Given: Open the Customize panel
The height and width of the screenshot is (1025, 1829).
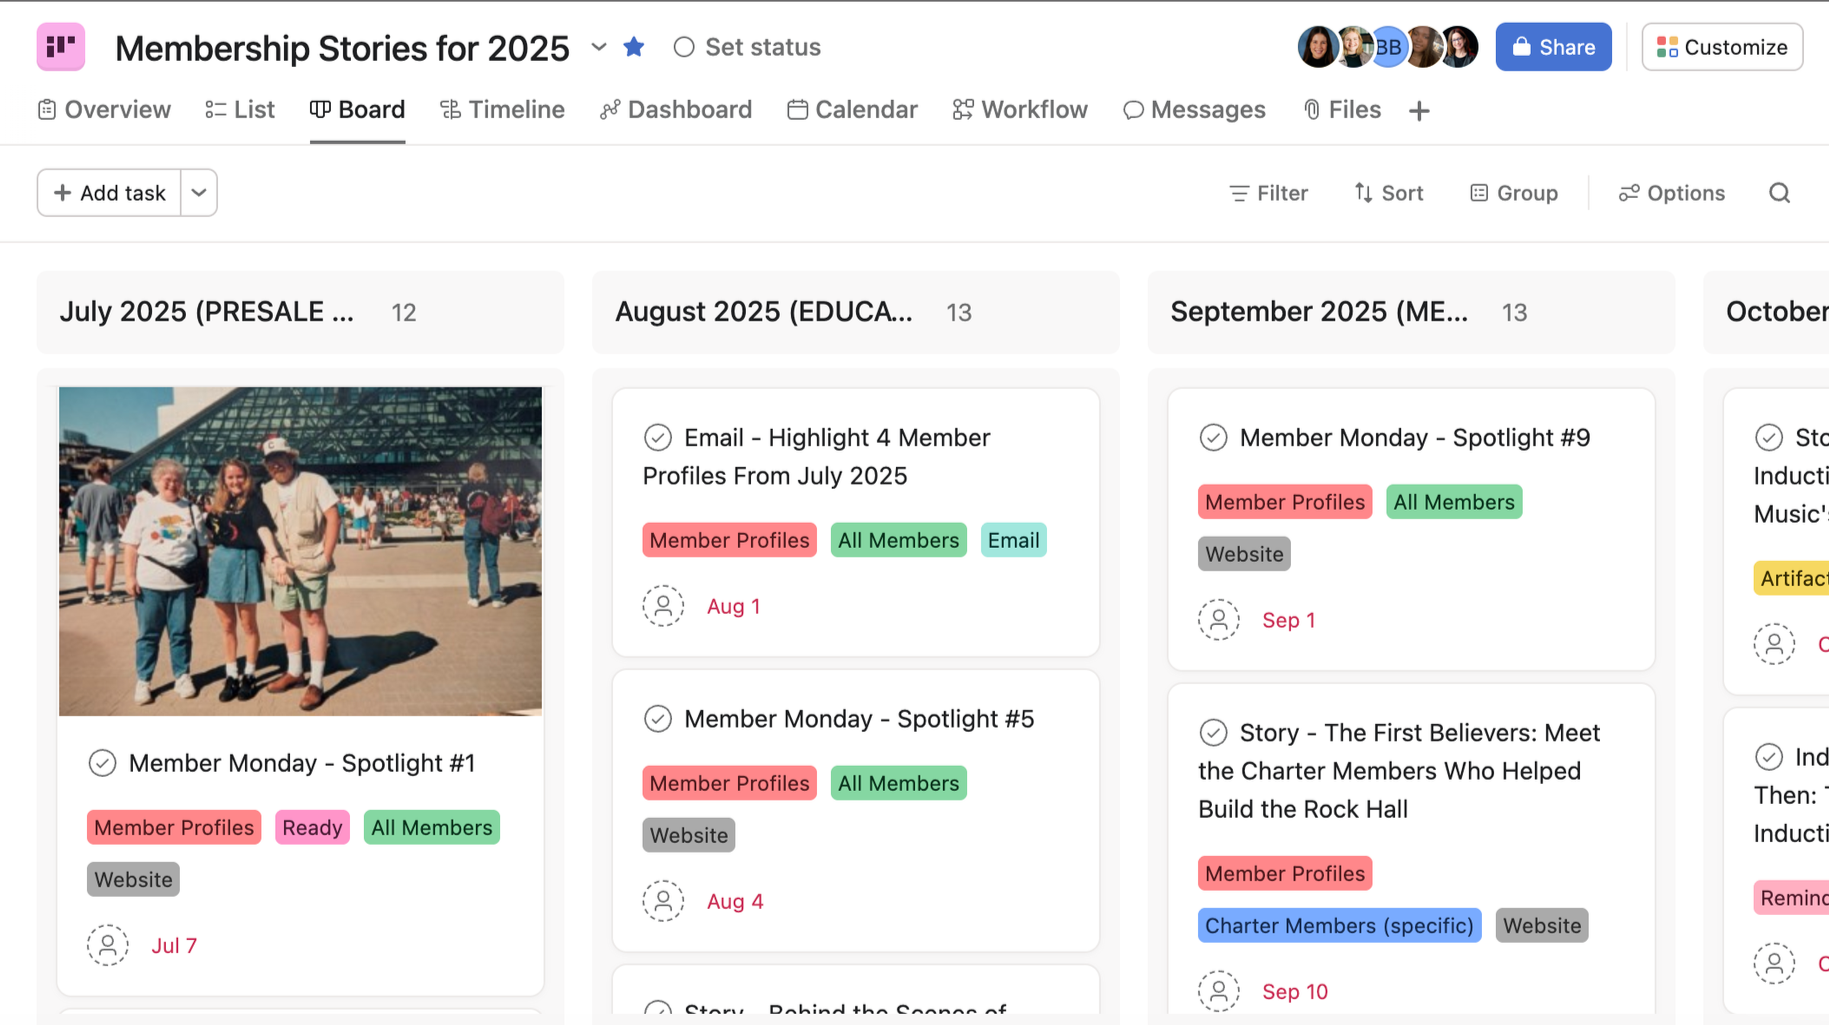Looking at the screenshot, I should [1722, 47].
